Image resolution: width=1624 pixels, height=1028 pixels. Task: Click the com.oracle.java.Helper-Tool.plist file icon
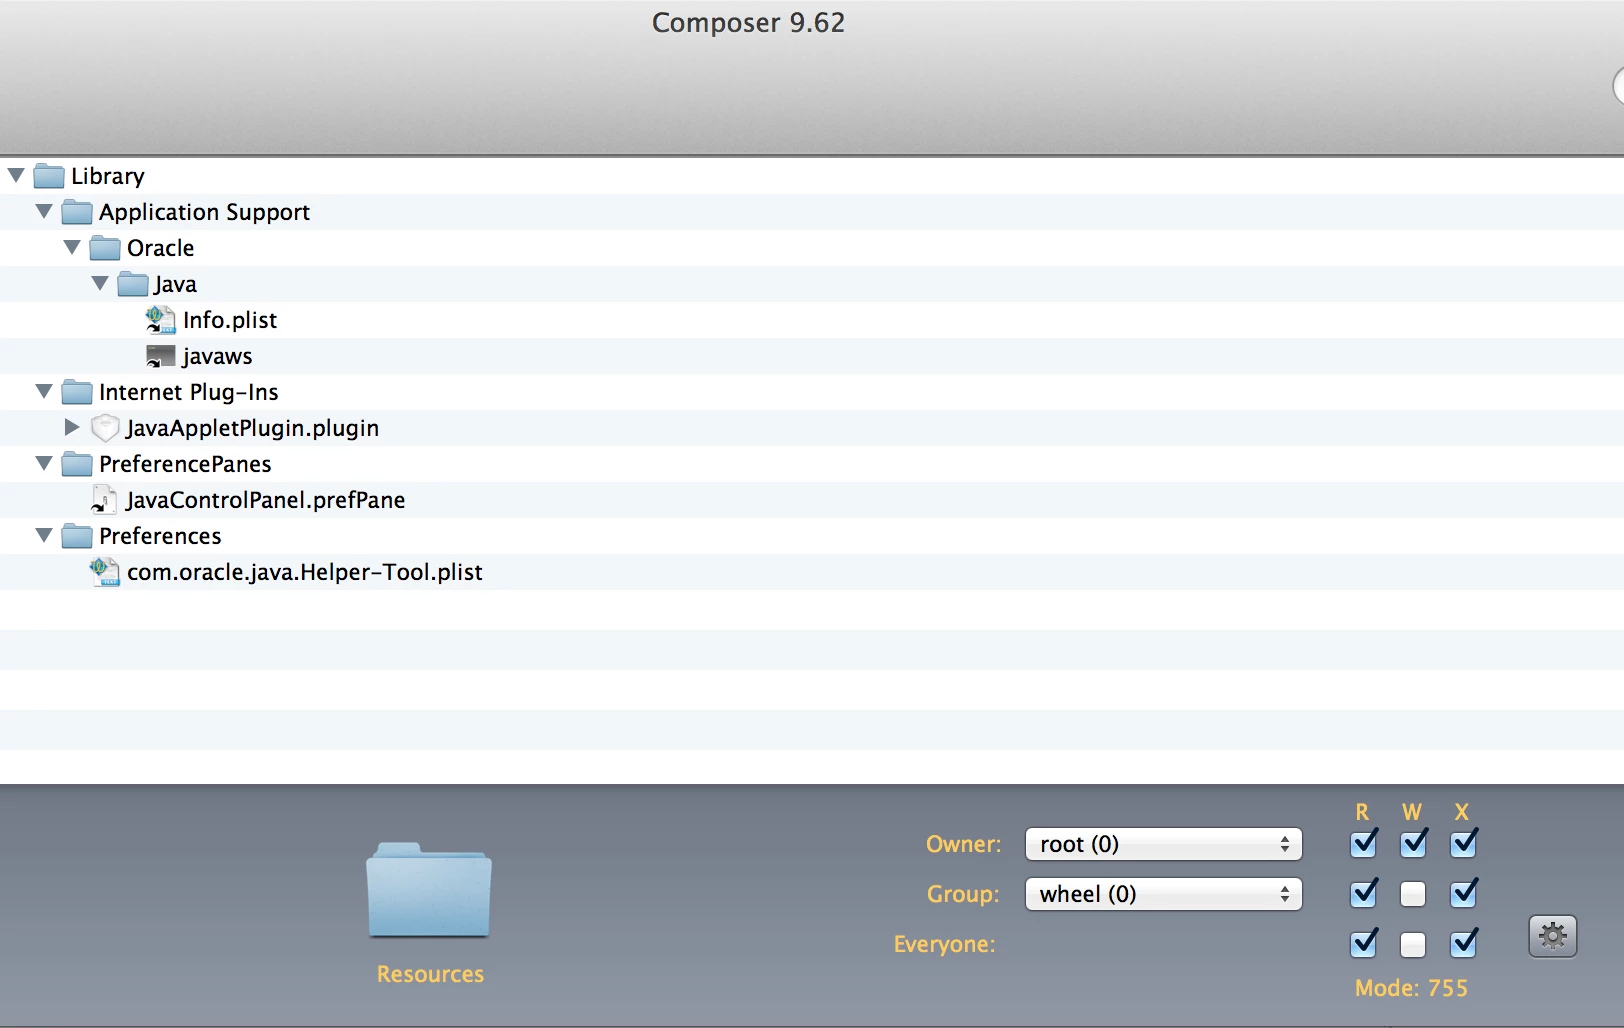click(x=105, y=572)
